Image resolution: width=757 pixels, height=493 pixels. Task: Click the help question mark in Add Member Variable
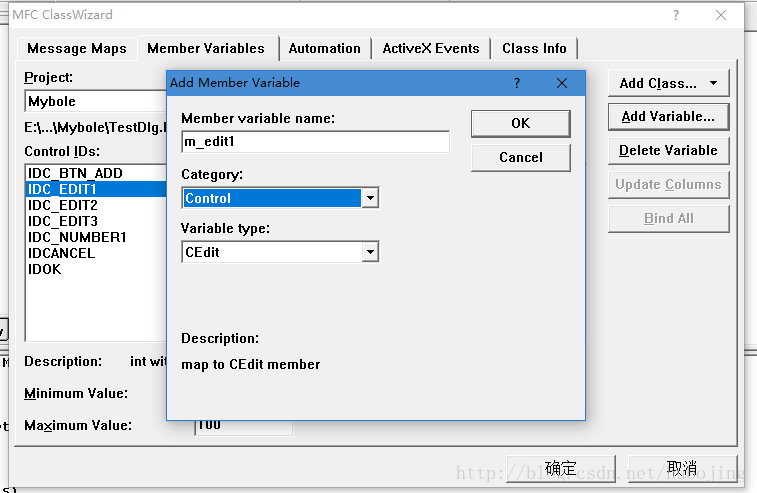pos(517,83)
